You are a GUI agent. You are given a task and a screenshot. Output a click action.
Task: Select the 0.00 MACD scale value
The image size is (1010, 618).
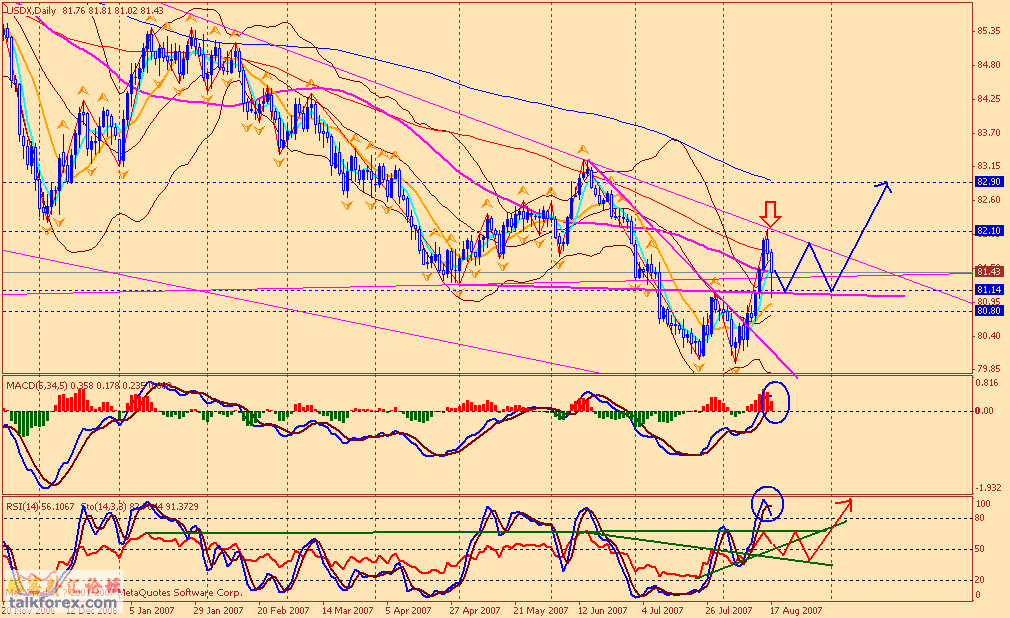click(x=986, y=410)
